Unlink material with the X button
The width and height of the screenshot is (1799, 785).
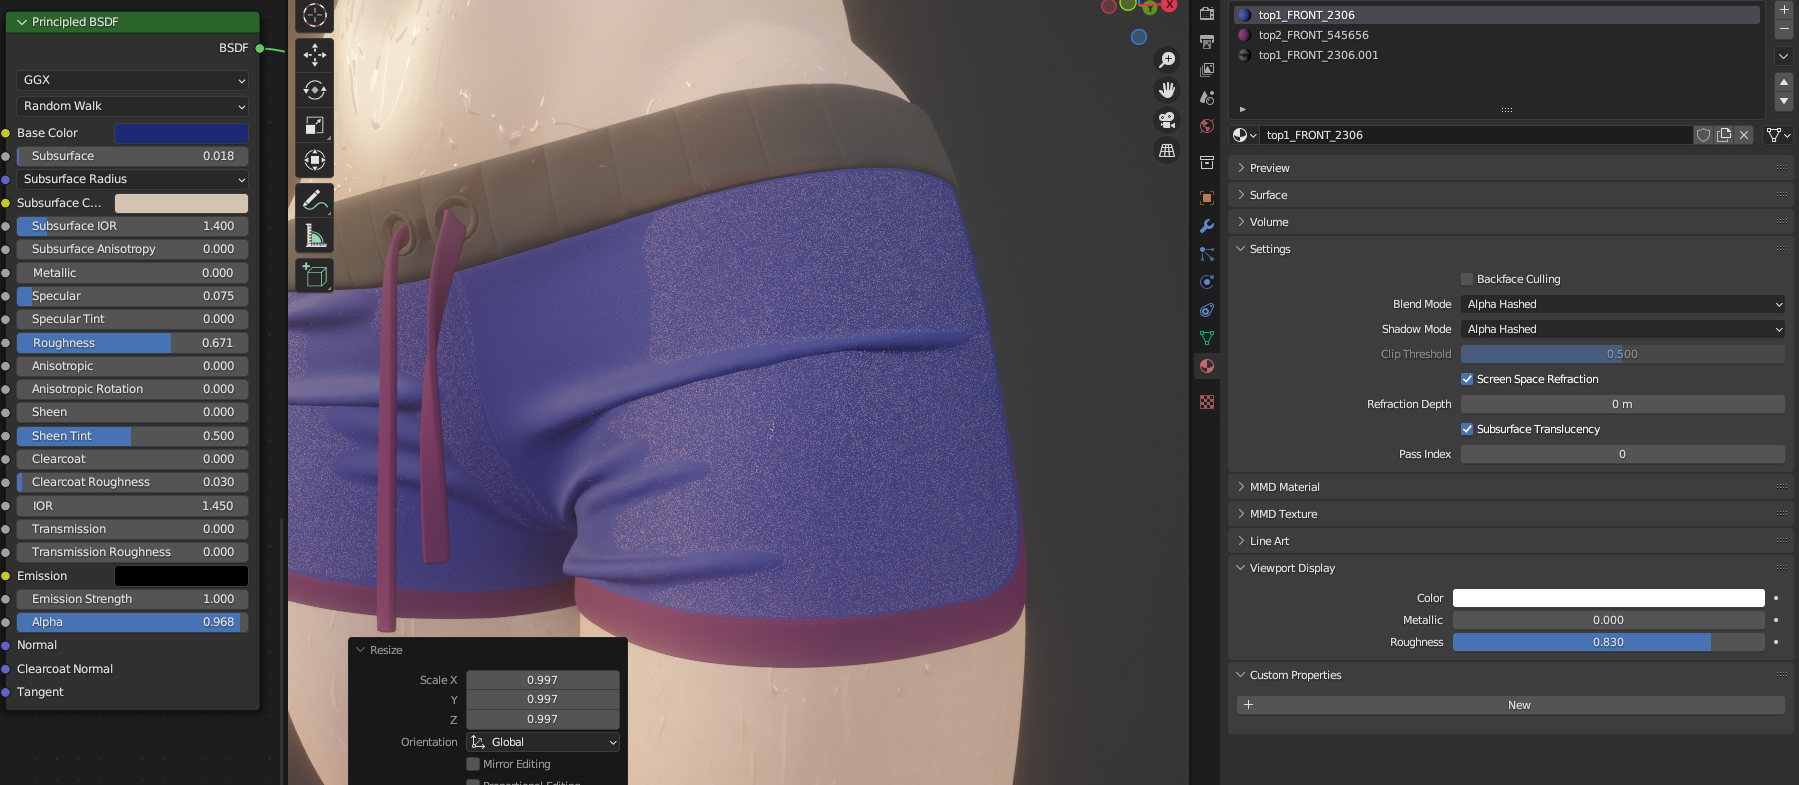tap(1744, 135)
